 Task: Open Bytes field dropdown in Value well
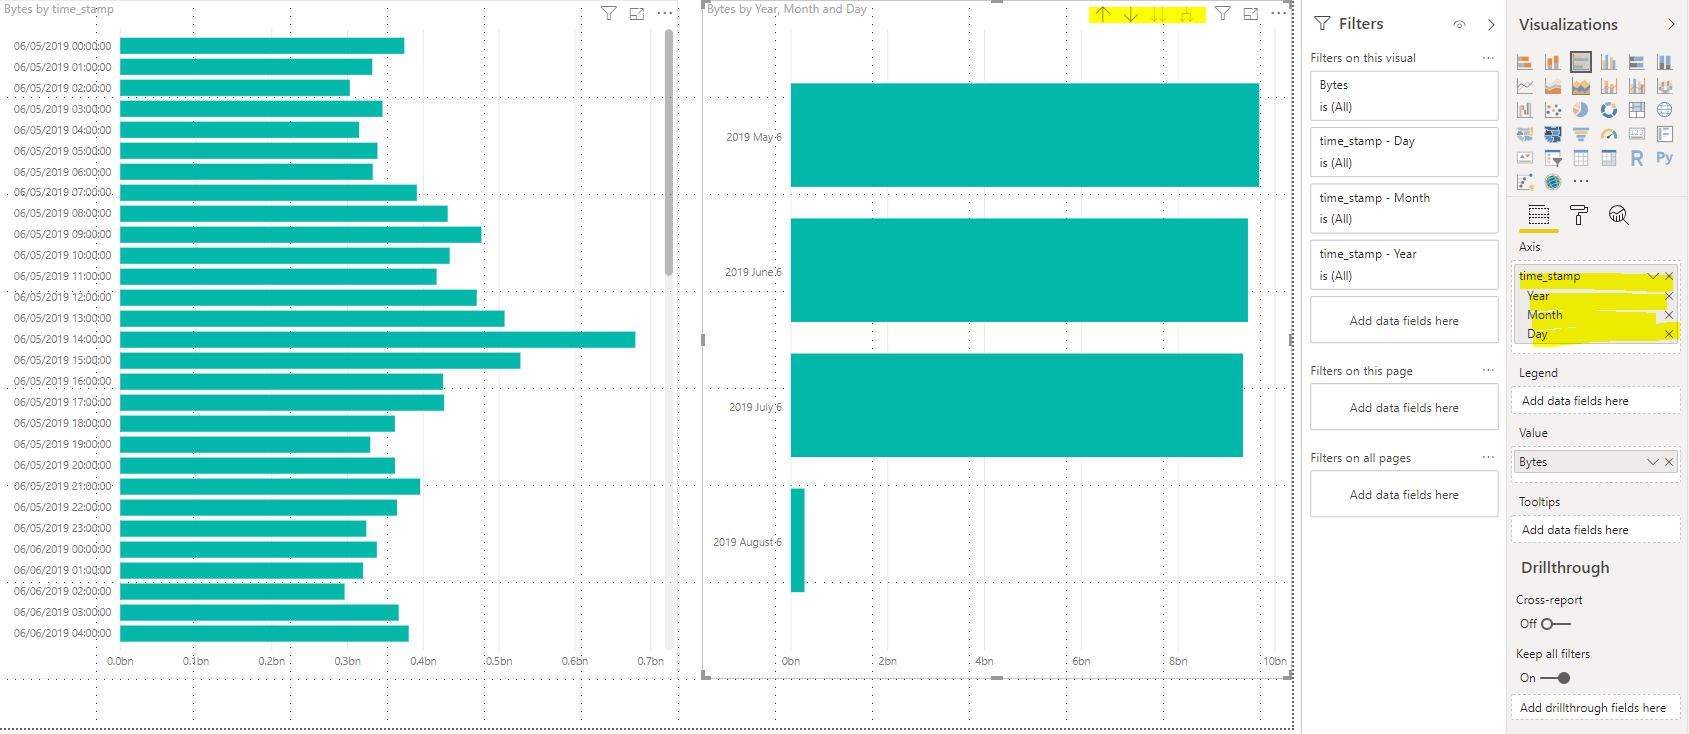pyautogui.click(x=1653, y=462)
